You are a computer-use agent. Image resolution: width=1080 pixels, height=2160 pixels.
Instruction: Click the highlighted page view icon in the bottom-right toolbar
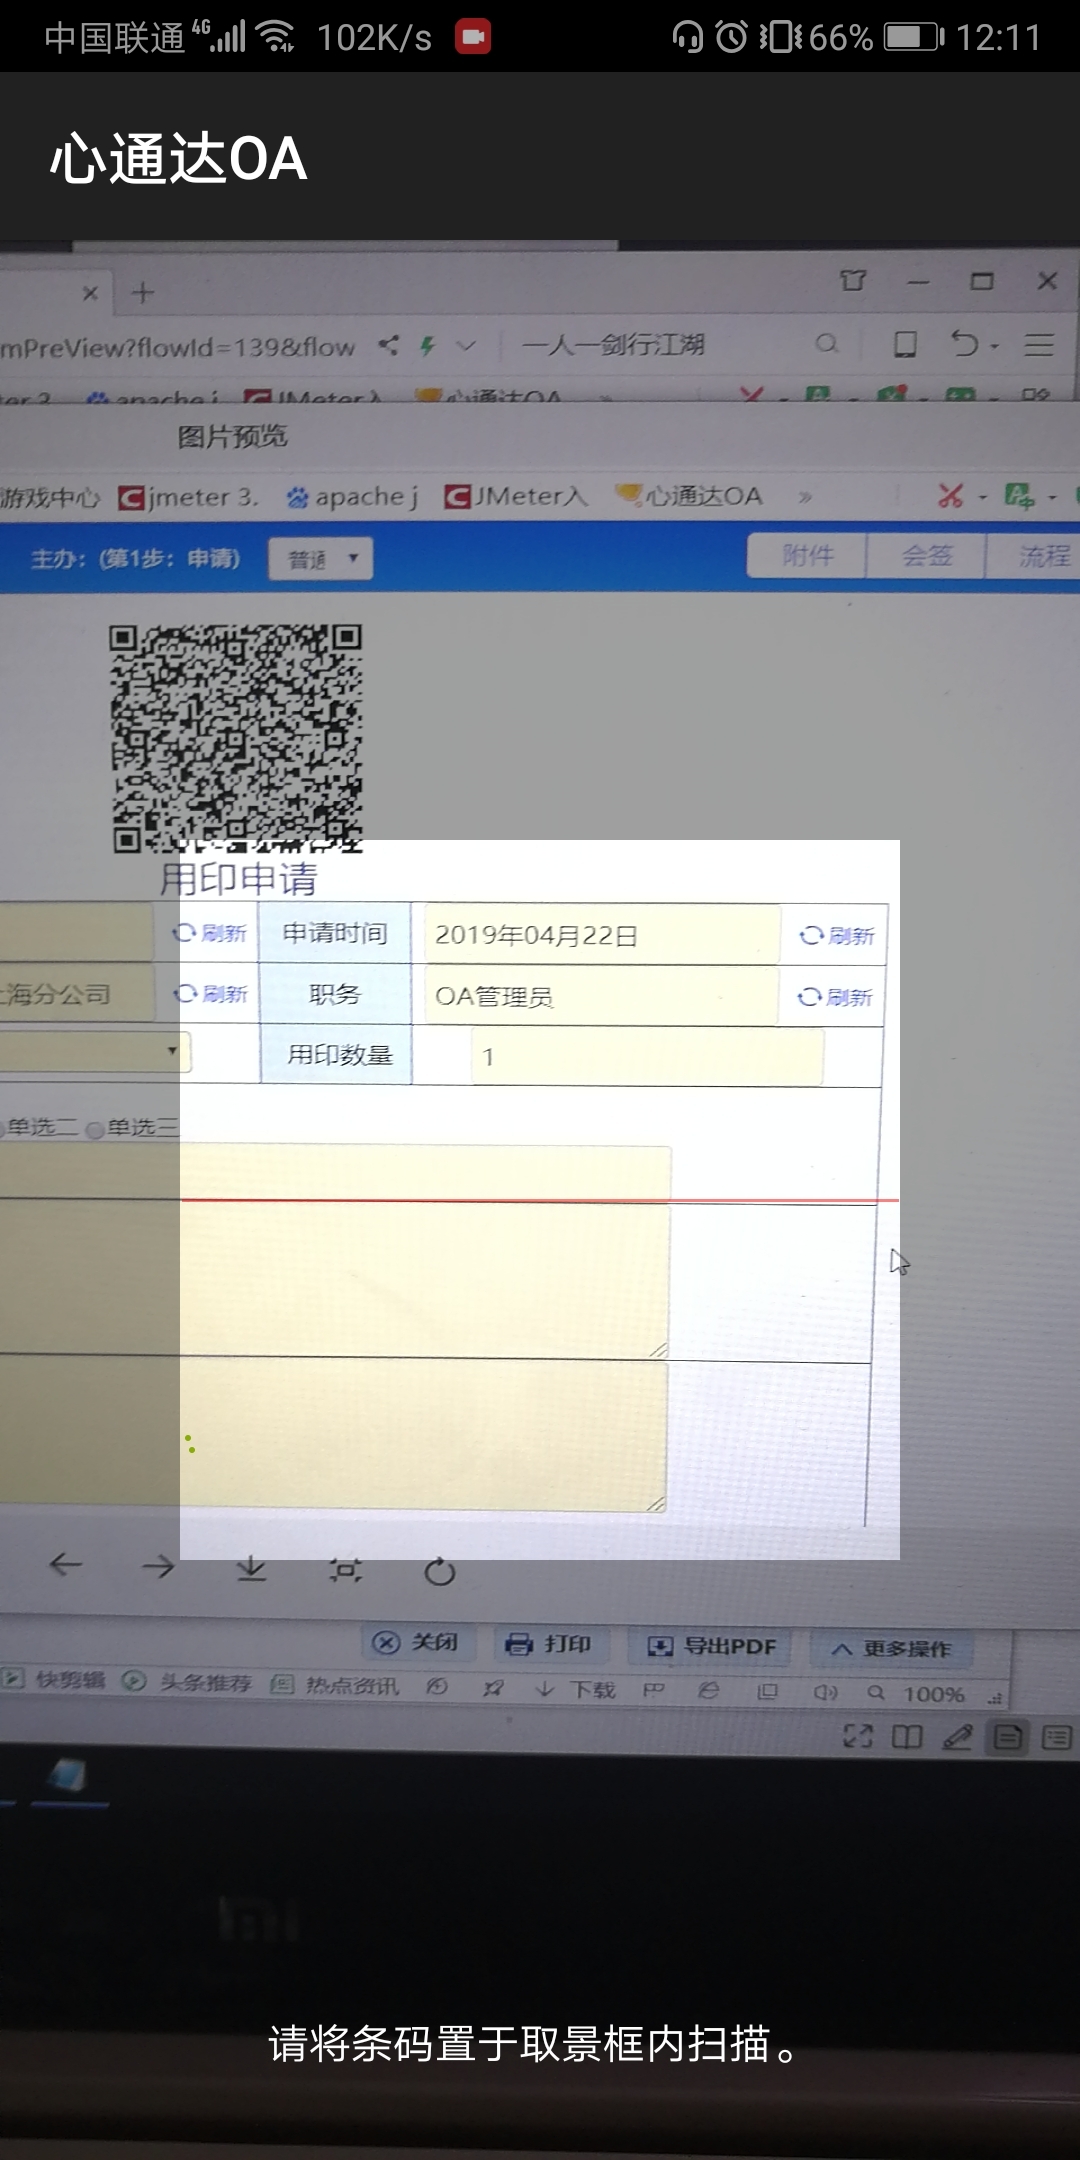[1008, 1738]
